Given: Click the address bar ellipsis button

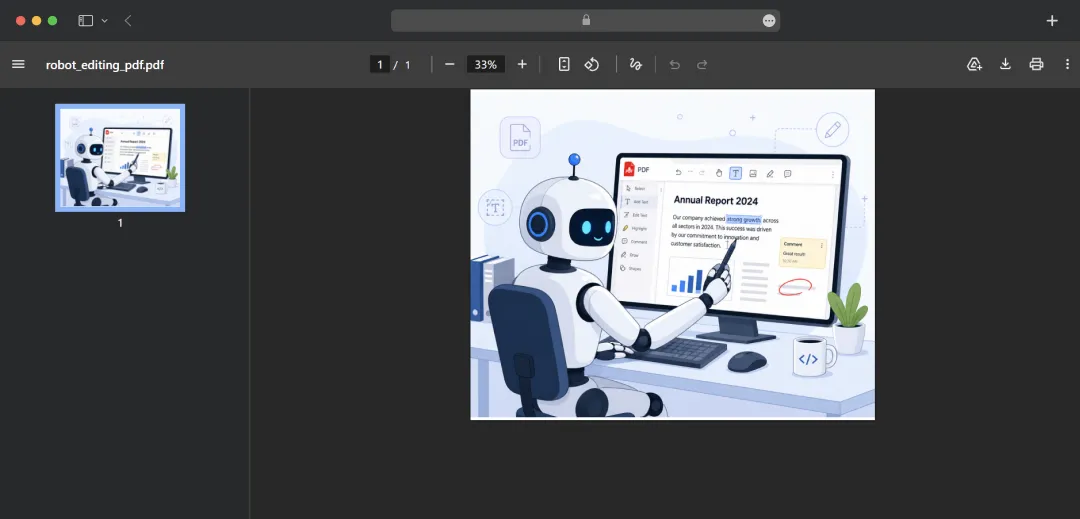Looking at the screenshot, I should 769,21.
